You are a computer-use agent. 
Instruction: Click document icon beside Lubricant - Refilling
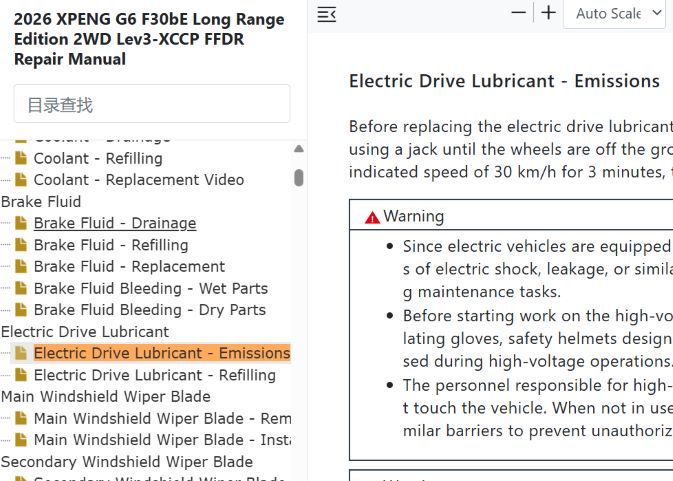(21, 375)
